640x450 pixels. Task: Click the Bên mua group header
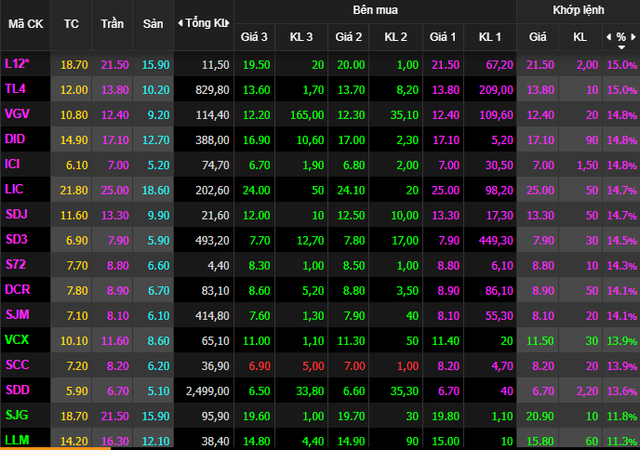(x=375, y=10)
